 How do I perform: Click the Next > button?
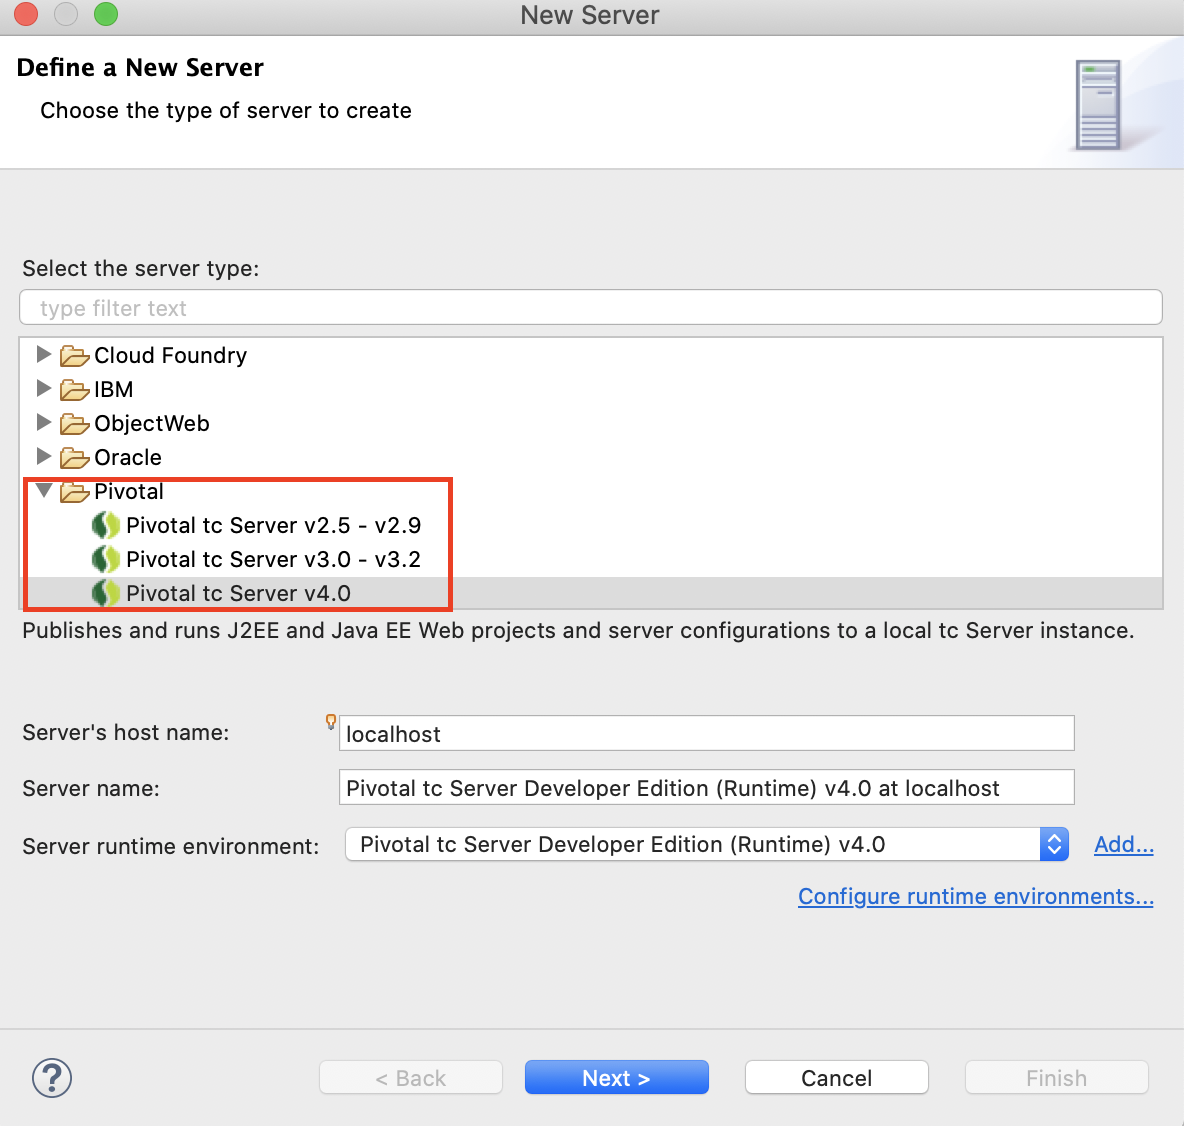pyautogui.click(x=616, y=1078)
